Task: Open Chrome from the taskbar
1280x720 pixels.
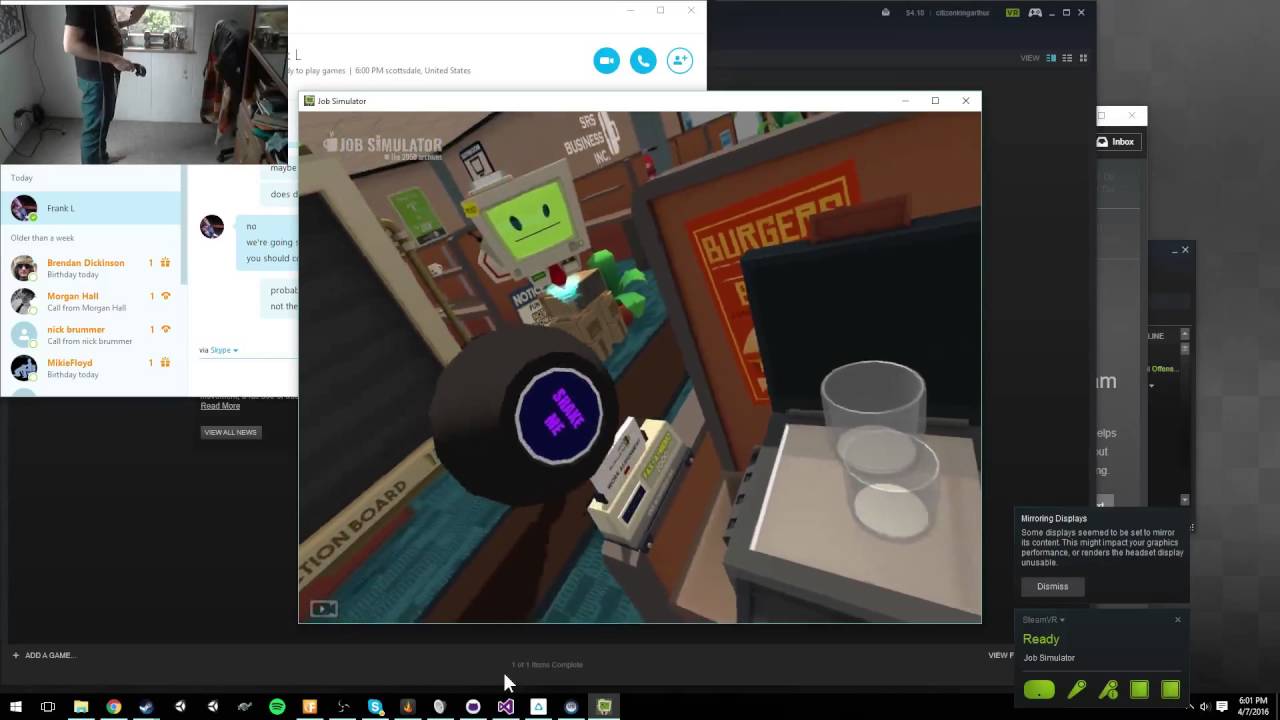Action: 114,706
